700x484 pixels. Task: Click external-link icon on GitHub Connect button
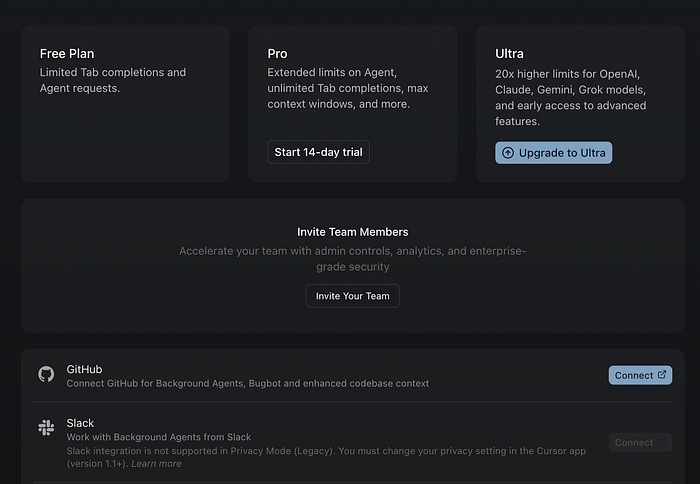[662, 375]
